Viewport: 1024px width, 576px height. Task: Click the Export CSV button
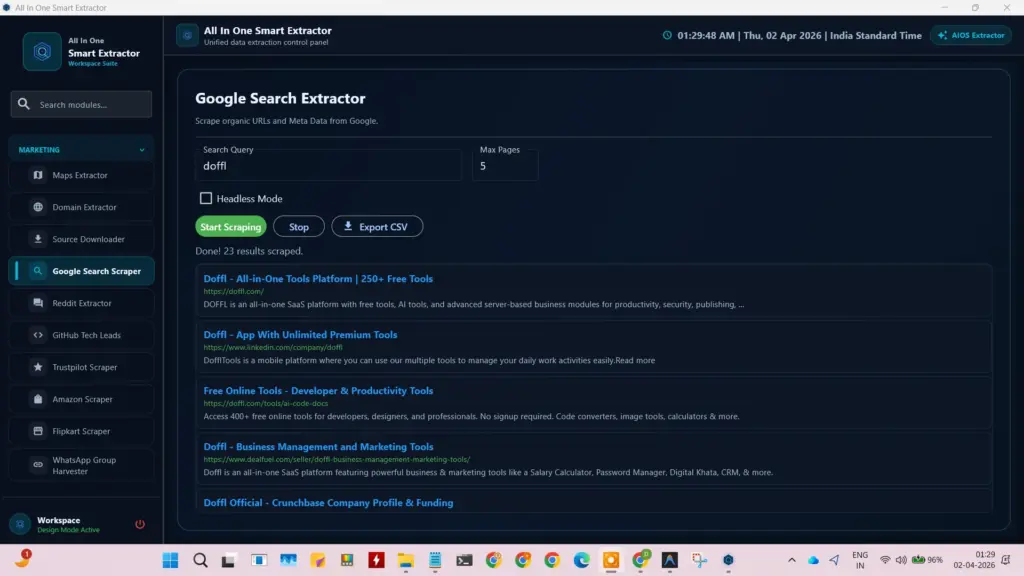377,227
